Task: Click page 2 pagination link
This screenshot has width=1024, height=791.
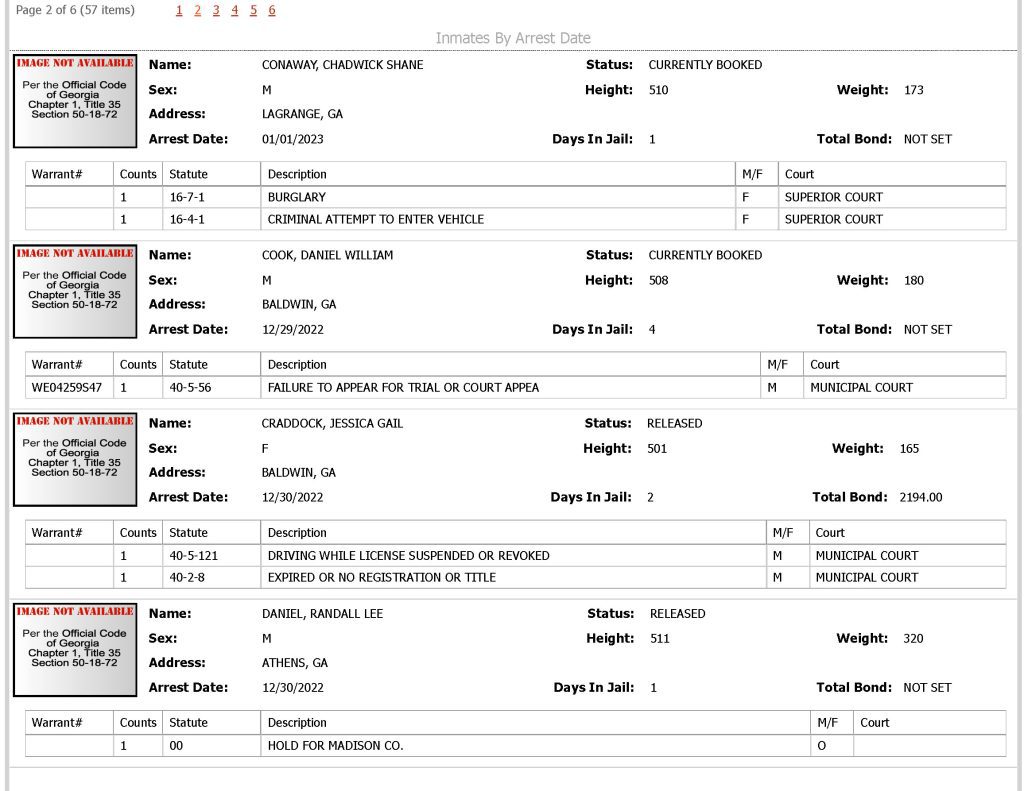Action: 197,10
